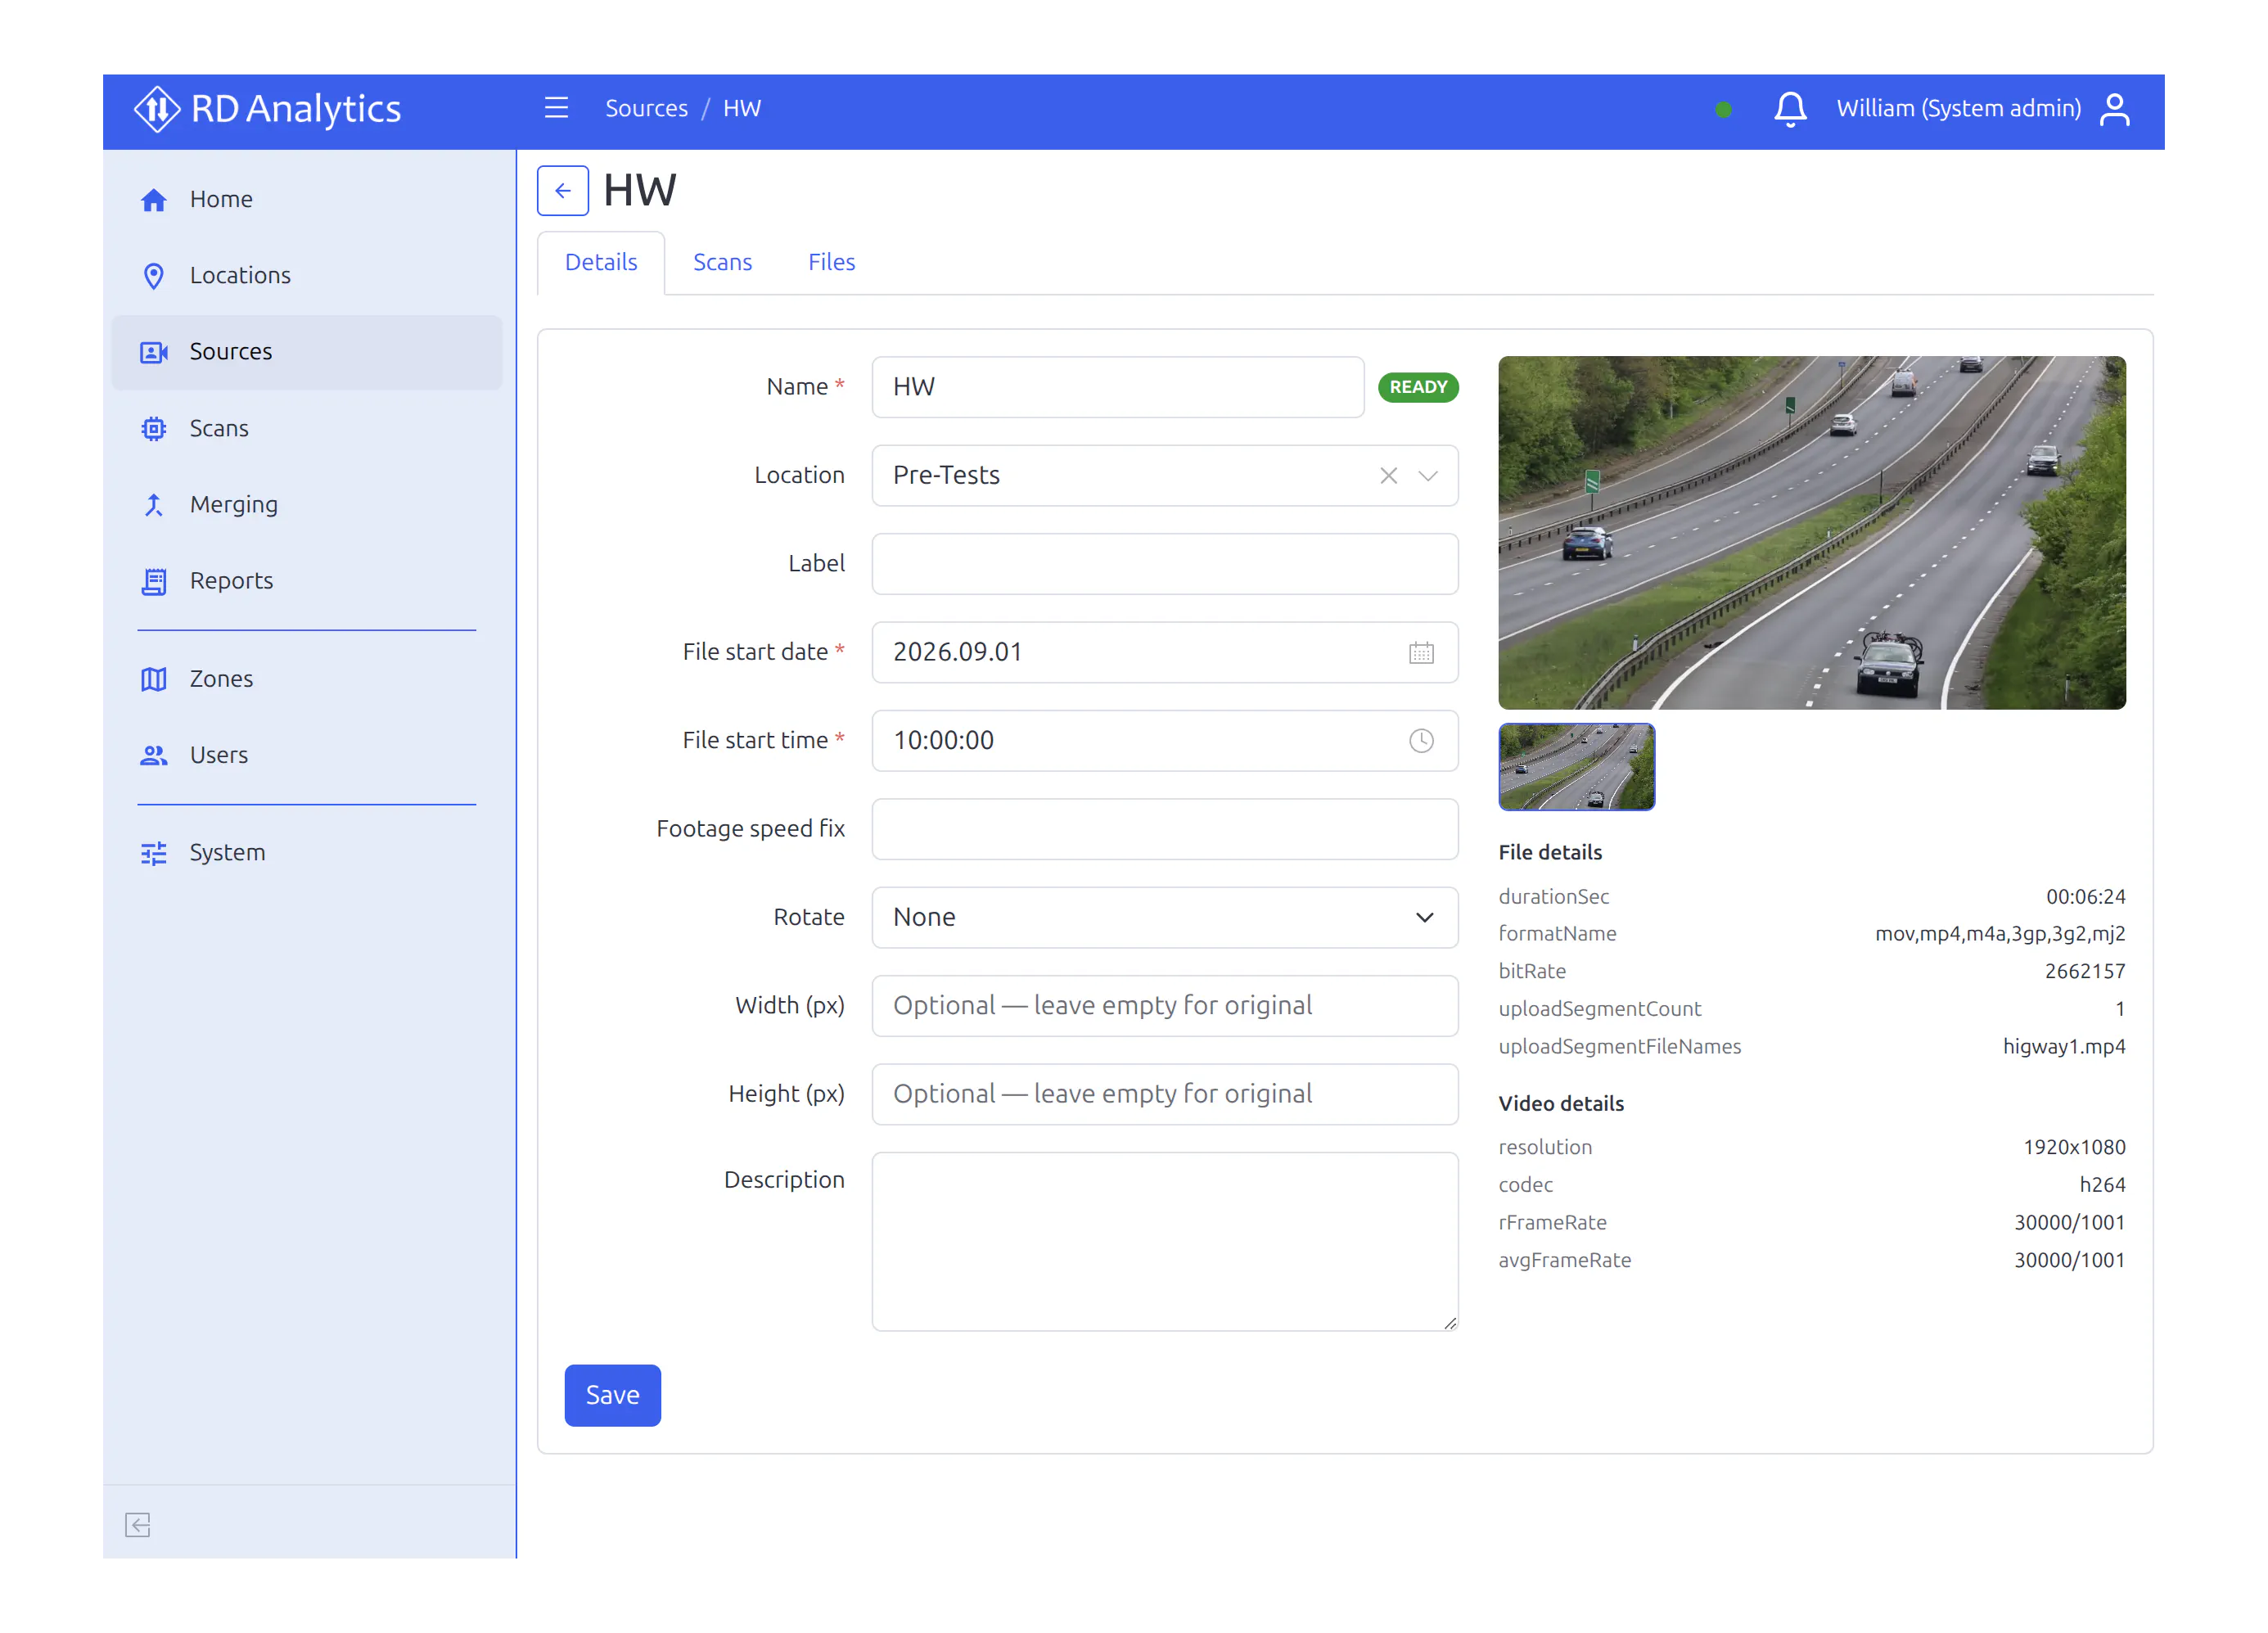Focus the File start date field
Viewport: 2268px width, 1633px height.
coord(1164,653)
